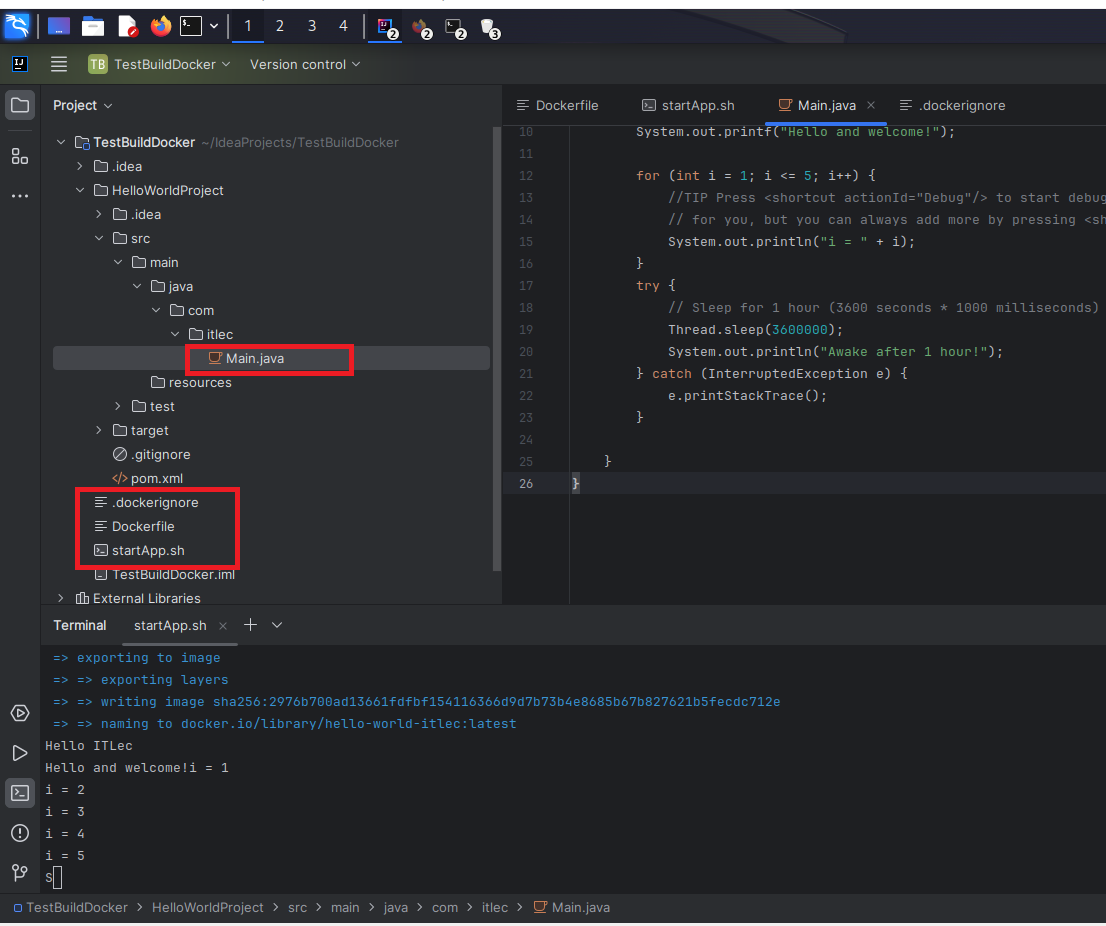The height and width of the screenshot is (926, 1106).
Task: Switch to workspace 4
Action: [x=344, y=26]
